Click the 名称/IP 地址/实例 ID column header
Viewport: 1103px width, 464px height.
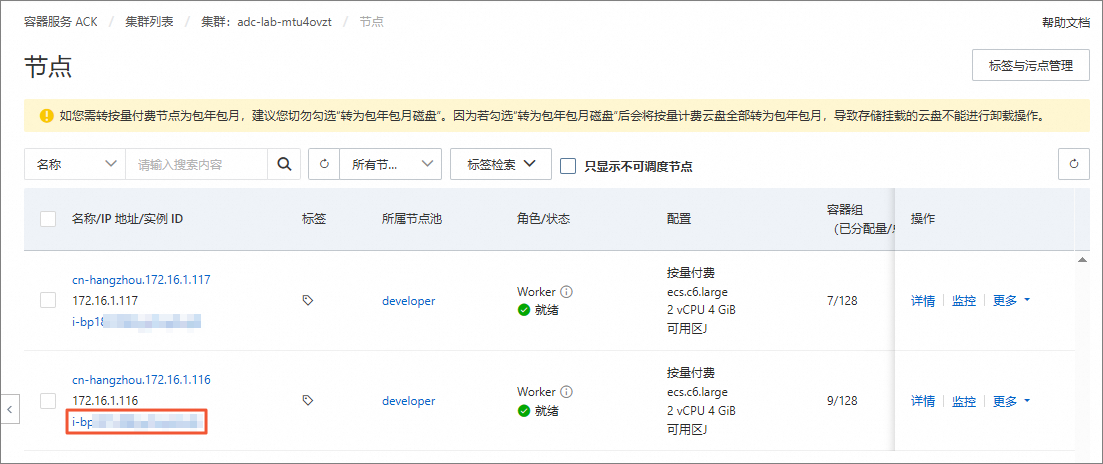click(x=127, y=219)
